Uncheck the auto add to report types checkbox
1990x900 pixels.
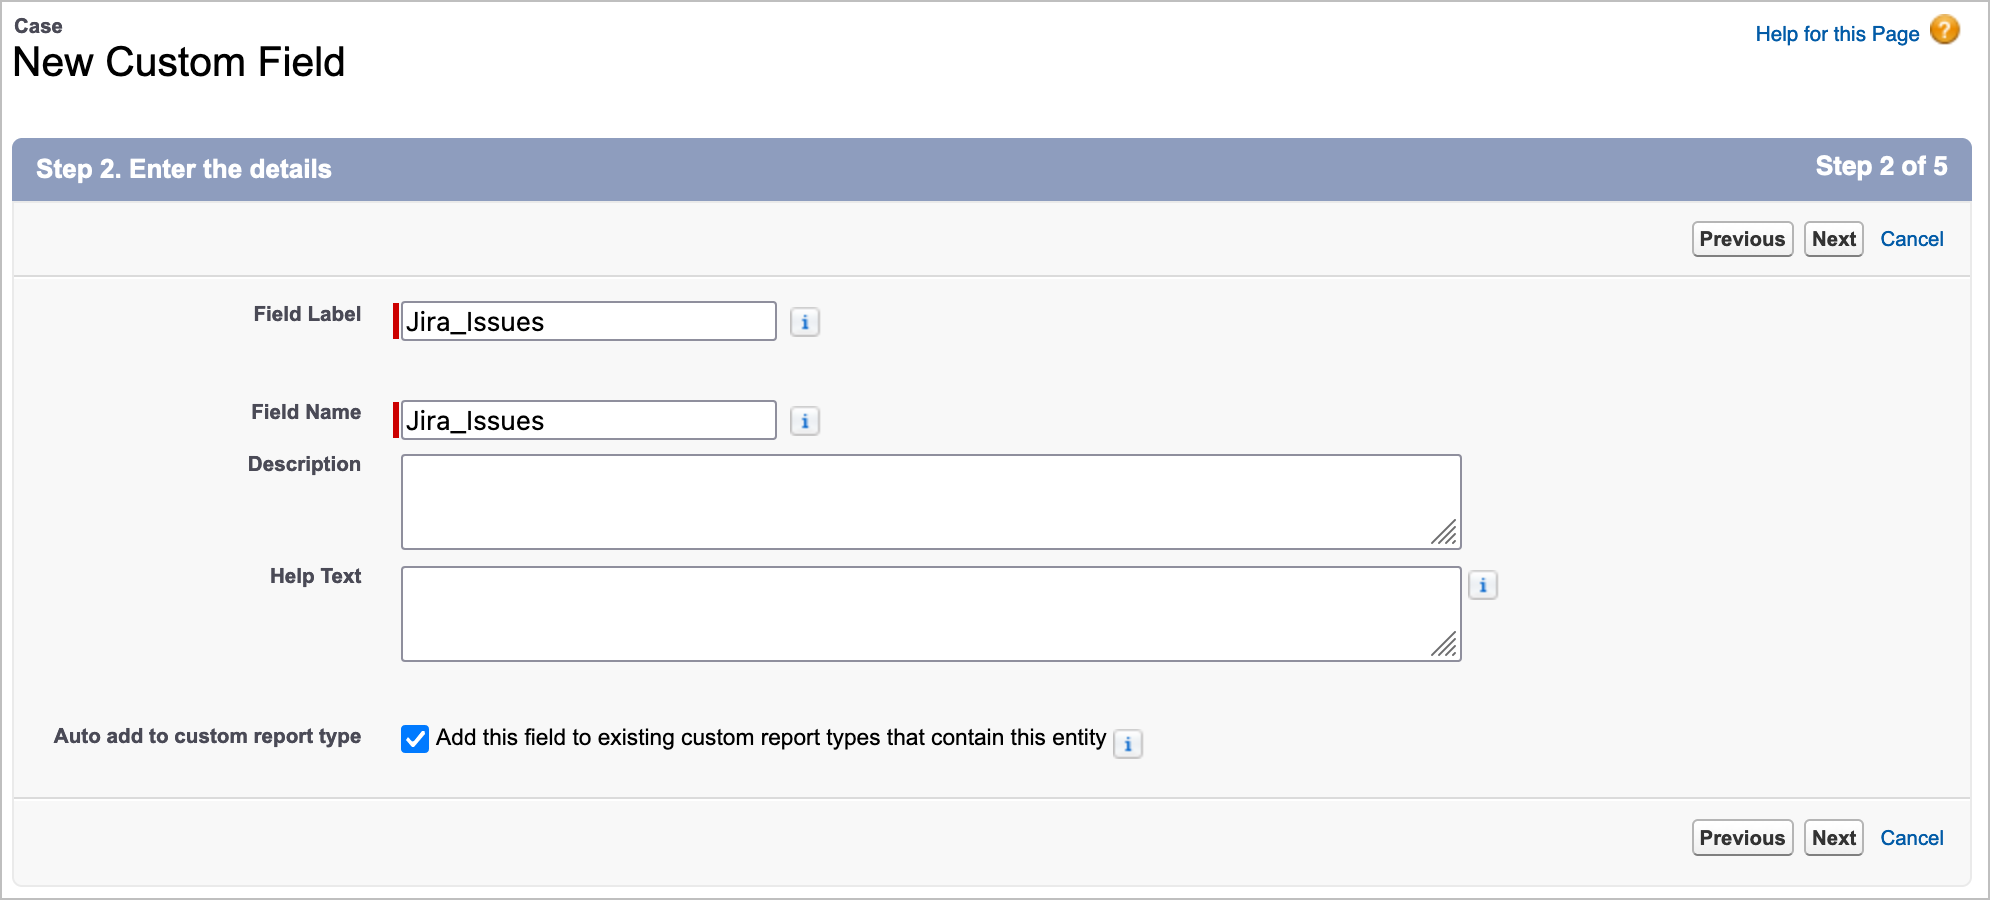pyautogui.click(x=415, y=739)
